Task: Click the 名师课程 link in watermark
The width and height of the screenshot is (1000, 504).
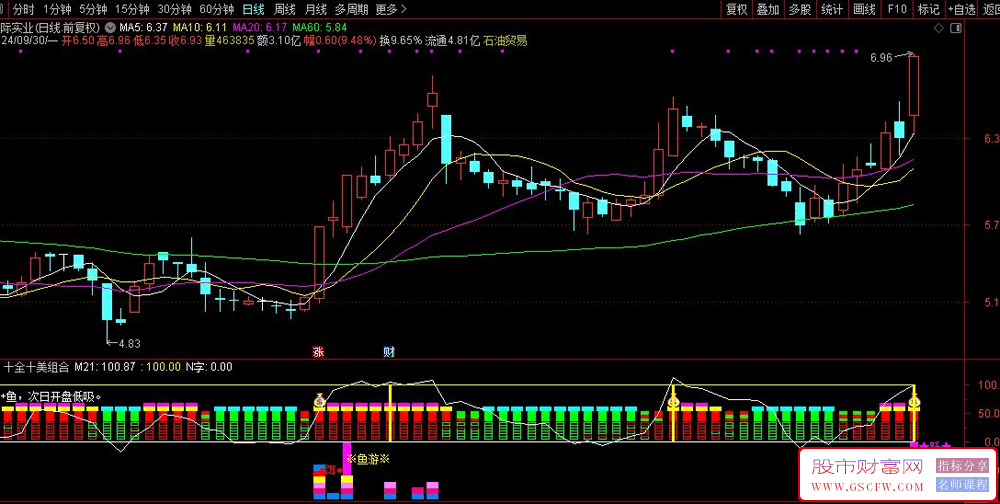Action: pos(961,485)
